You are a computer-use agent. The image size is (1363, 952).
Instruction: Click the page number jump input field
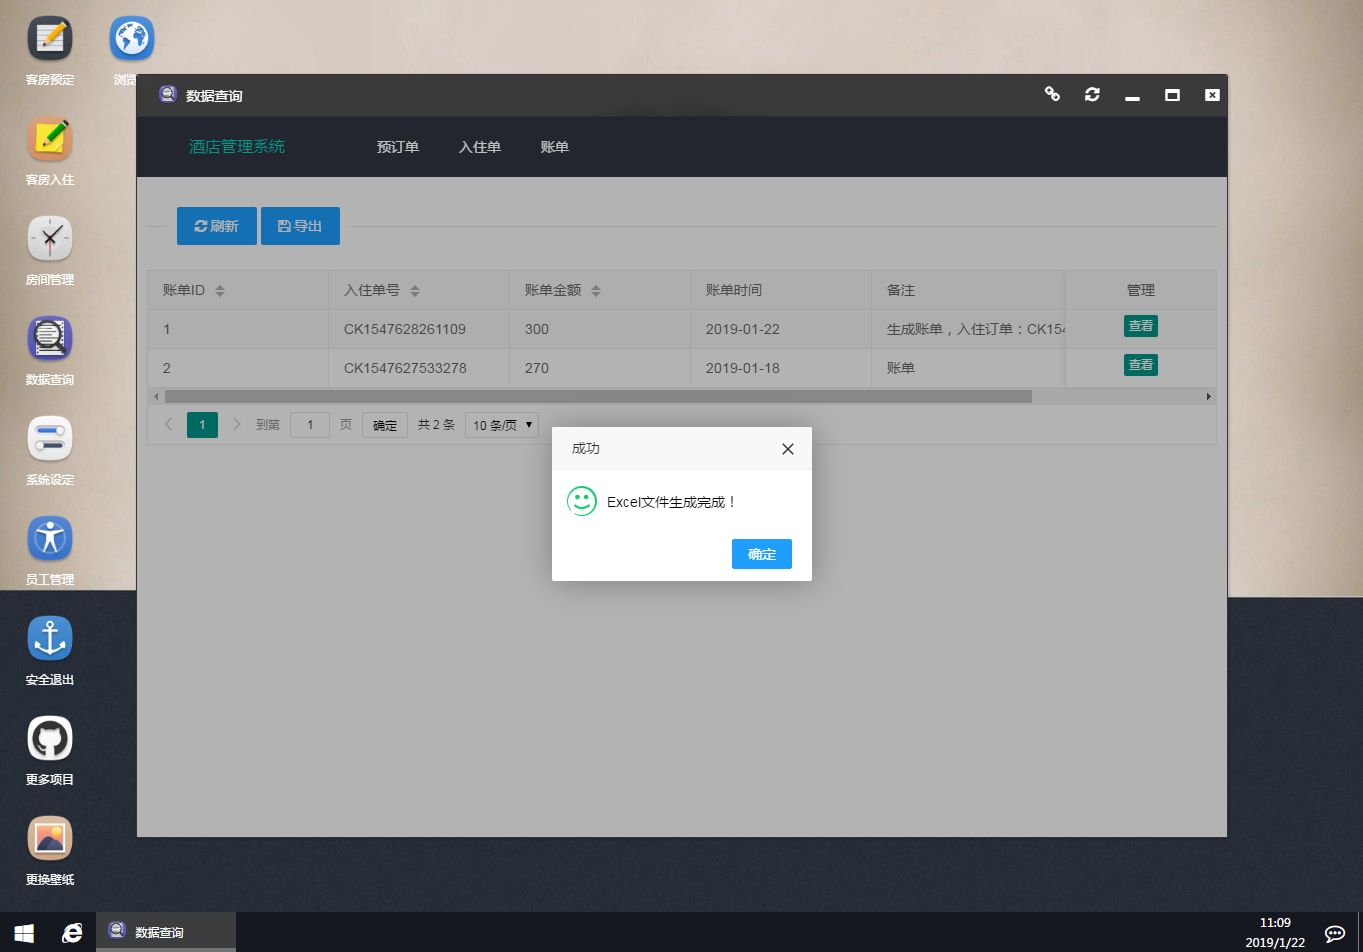point(310,425)
